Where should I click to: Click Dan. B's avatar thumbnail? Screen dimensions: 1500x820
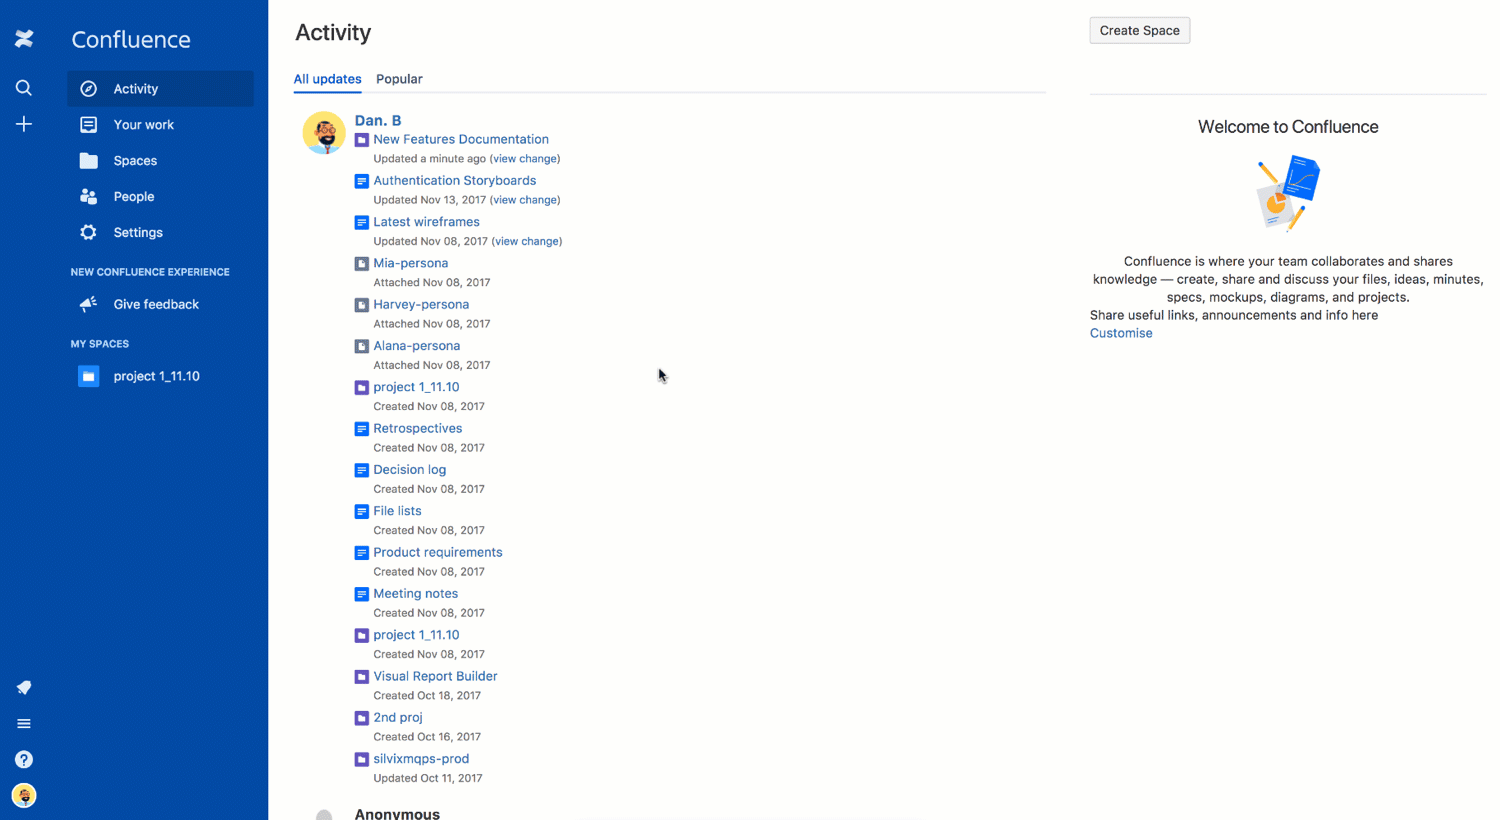coord(323,132)
